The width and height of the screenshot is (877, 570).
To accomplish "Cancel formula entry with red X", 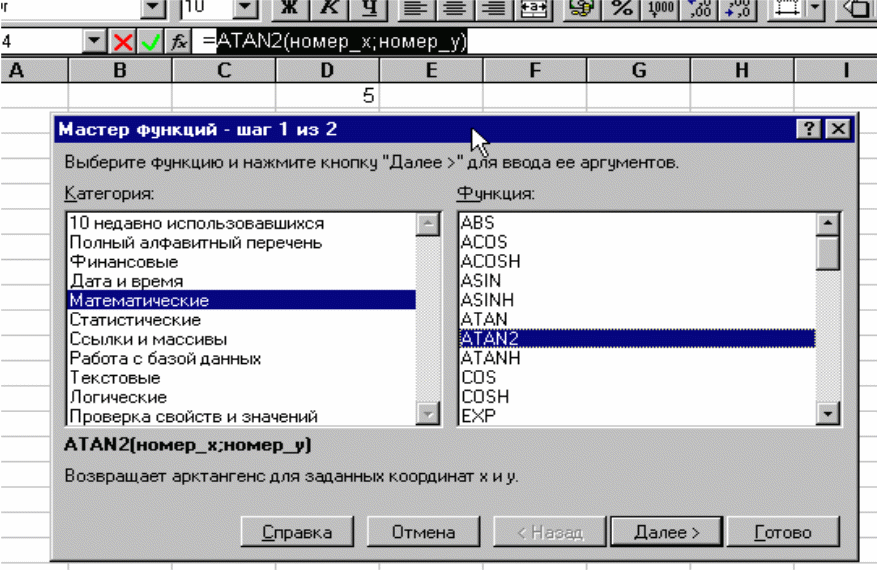I will tap(123, 43).
